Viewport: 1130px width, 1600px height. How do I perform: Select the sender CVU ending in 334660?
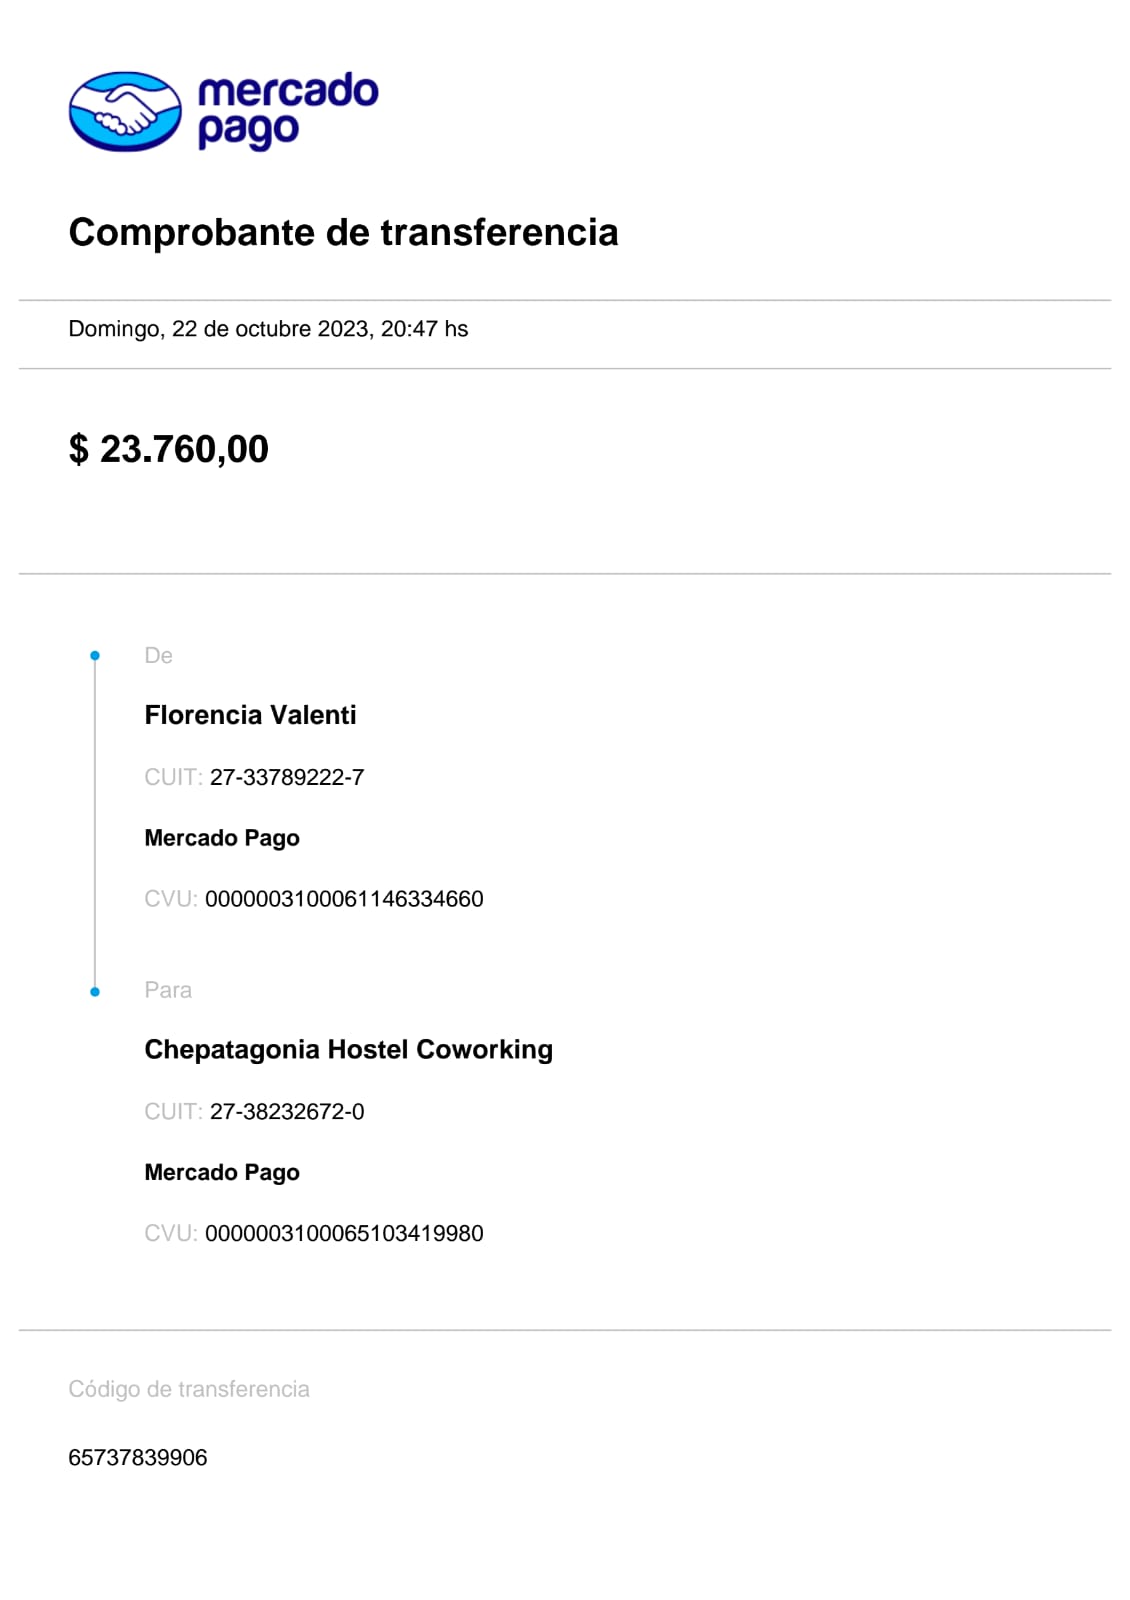click(344, 899)
